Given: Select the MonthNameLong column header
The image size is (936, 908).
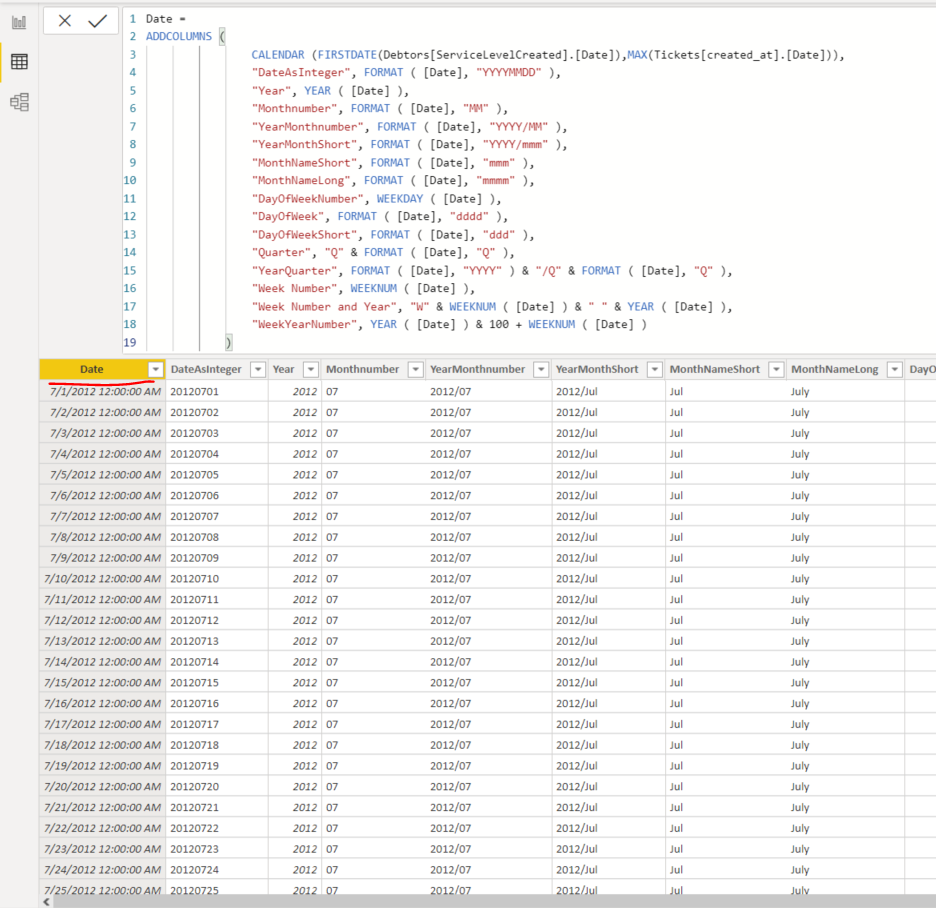Looking at the screenshot, I should point(835,370).
